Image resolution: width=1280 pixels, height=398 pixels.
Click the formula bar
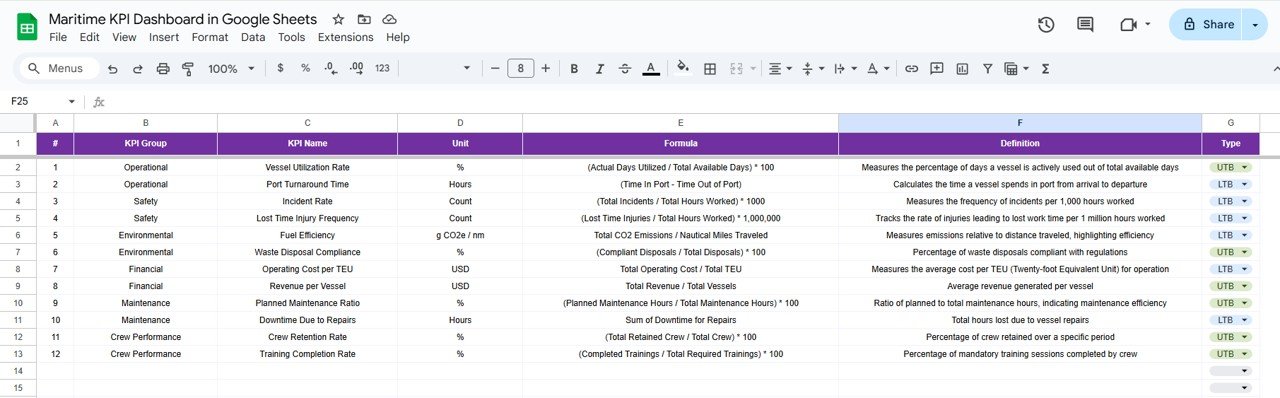click(x=690, y=102)
